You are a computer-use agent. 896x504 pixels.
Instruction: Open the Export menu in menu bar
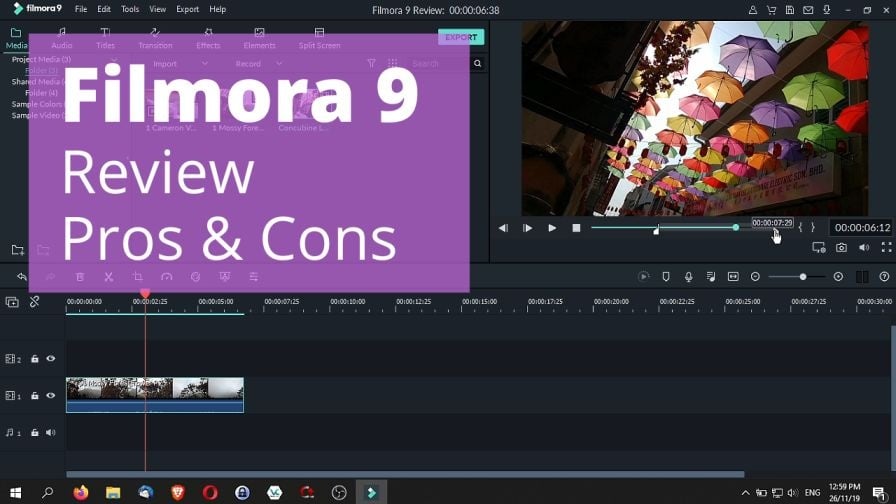tap(187, 9)
